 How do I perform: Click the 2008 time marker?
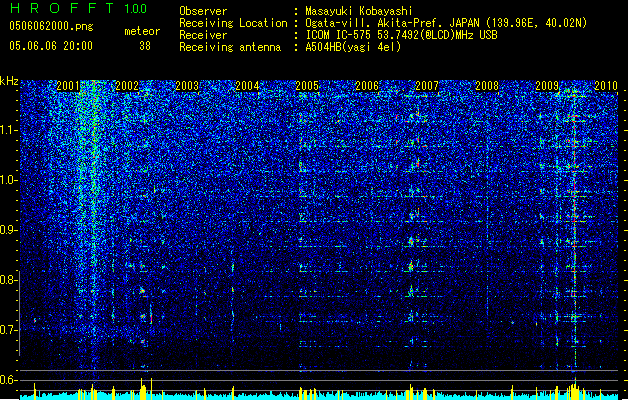(487, 85)
